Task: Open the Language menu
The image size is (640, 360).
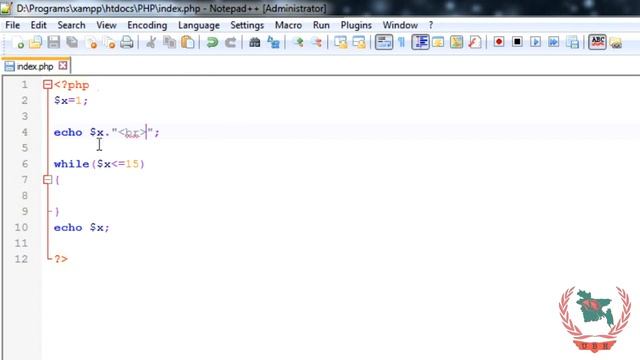Action: (x=199, y=25)
